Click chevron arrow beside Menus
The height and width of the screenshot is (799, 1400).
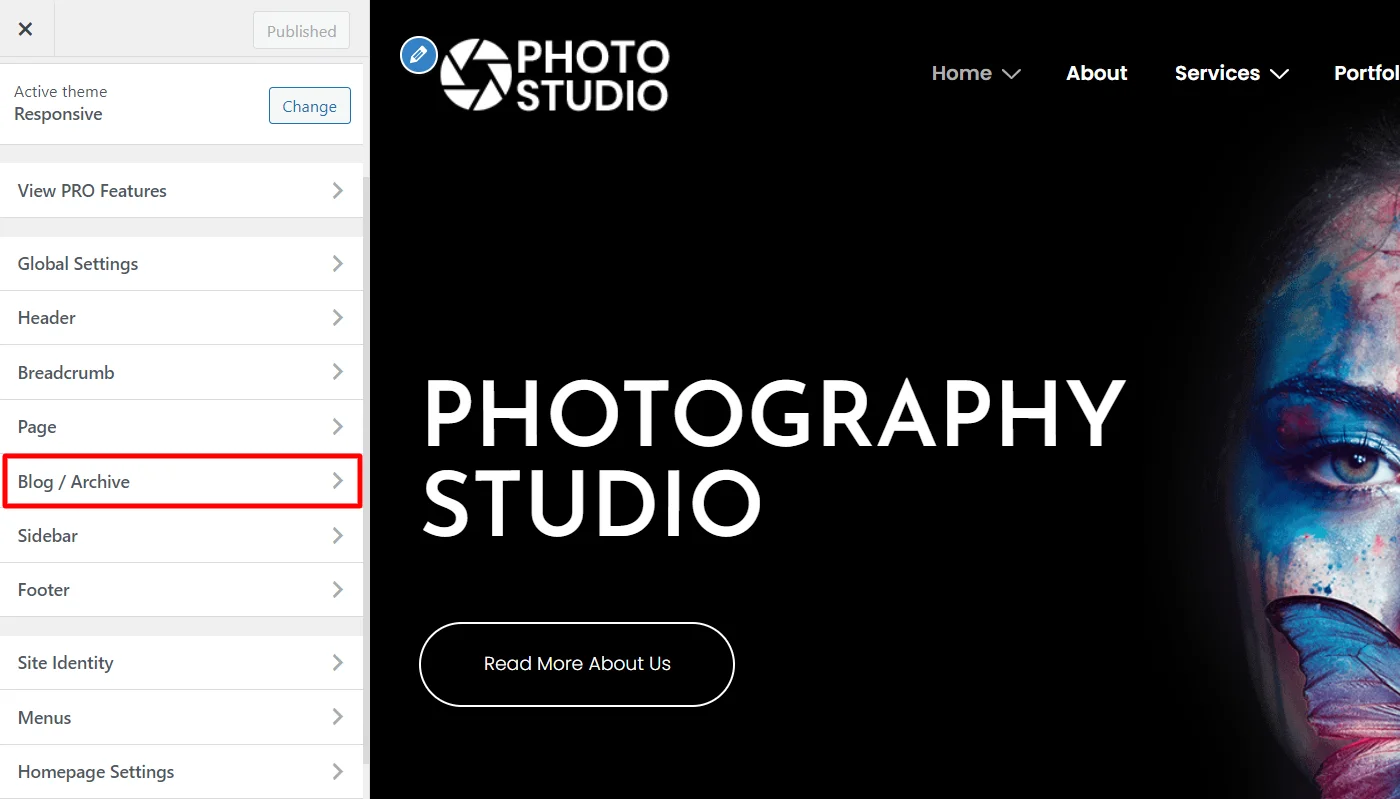338,717
